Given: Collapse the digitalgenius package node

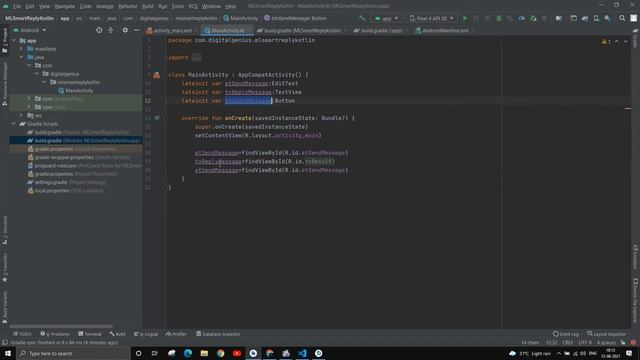Looking at the screenshot, I should 37,74.
